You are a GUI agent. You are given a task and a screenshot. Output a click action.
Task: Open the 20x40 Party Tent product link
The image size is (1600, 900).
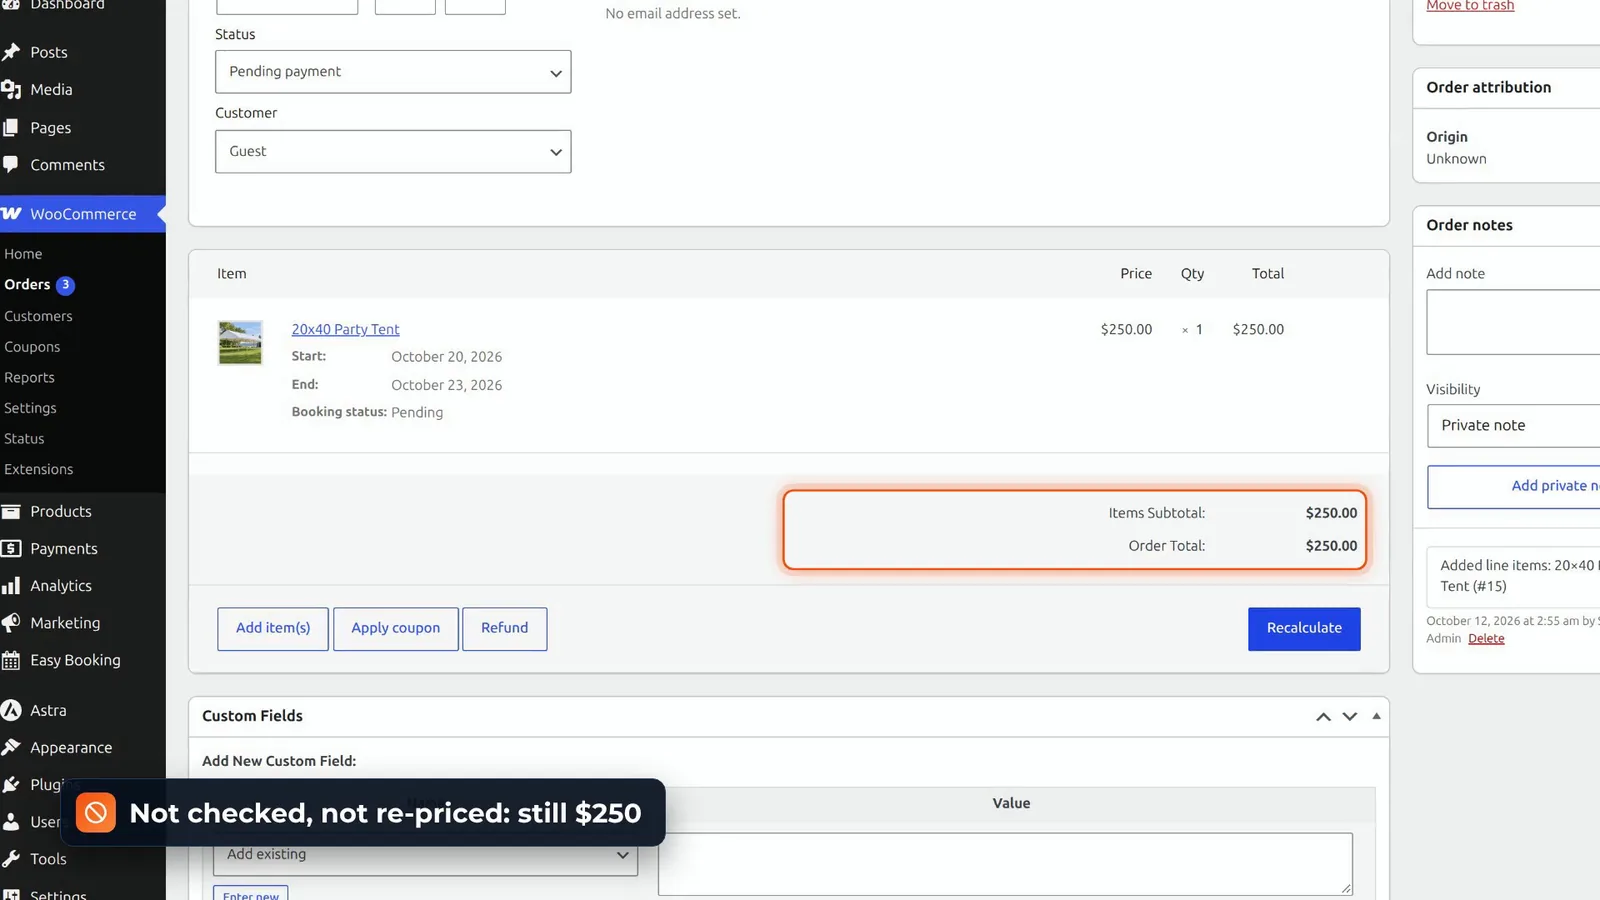345,329
